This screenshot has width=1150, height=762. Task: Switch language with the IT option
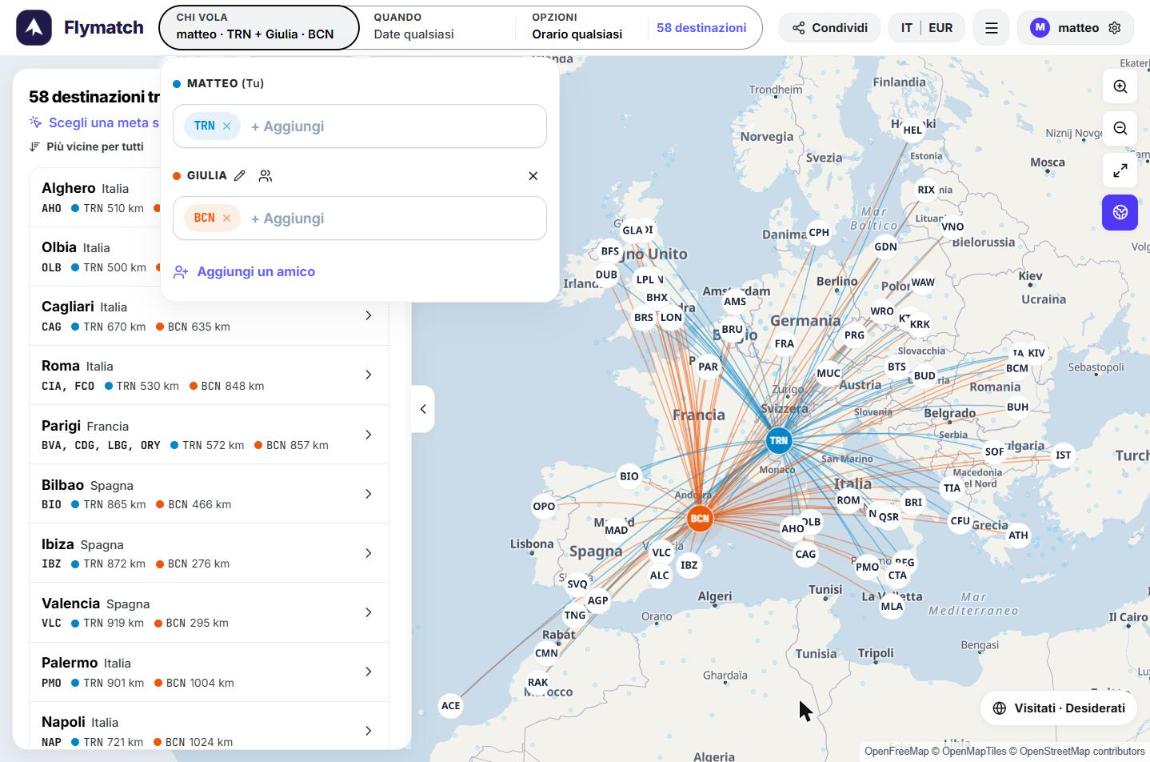[x=907, y=28]
